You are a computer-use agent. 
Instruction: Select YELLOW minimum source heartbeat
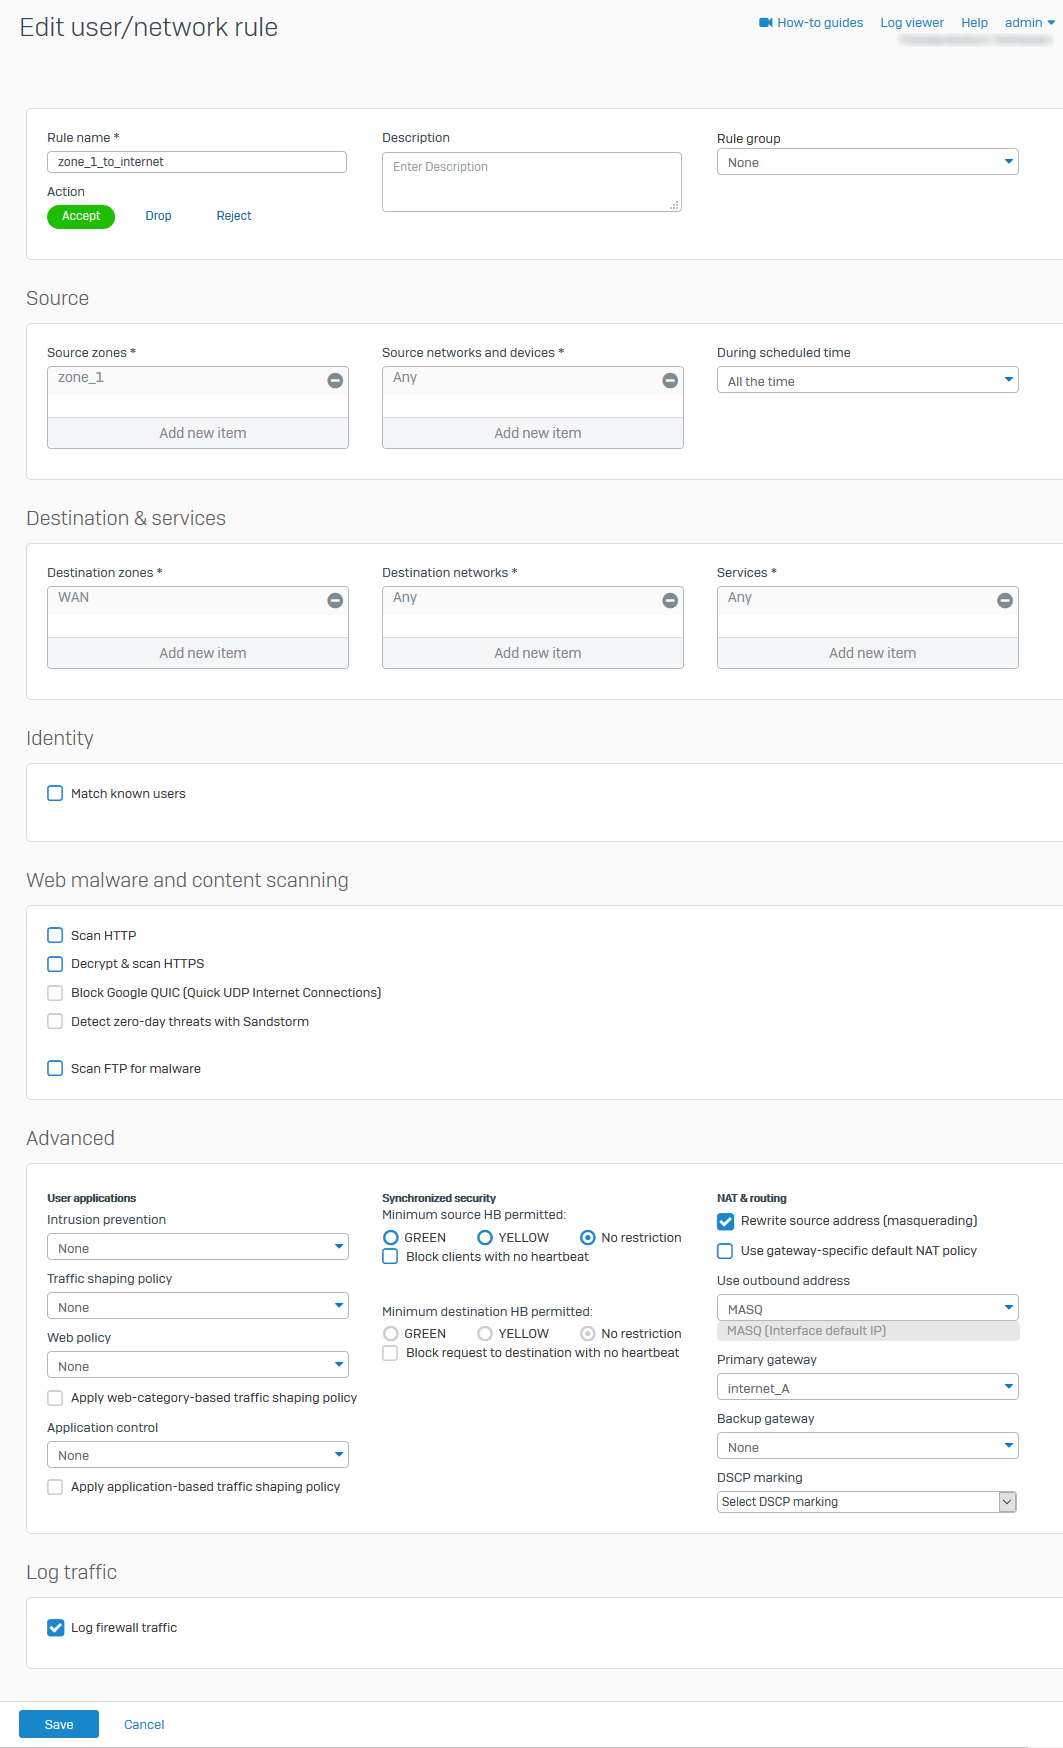tap(485, 1237)
